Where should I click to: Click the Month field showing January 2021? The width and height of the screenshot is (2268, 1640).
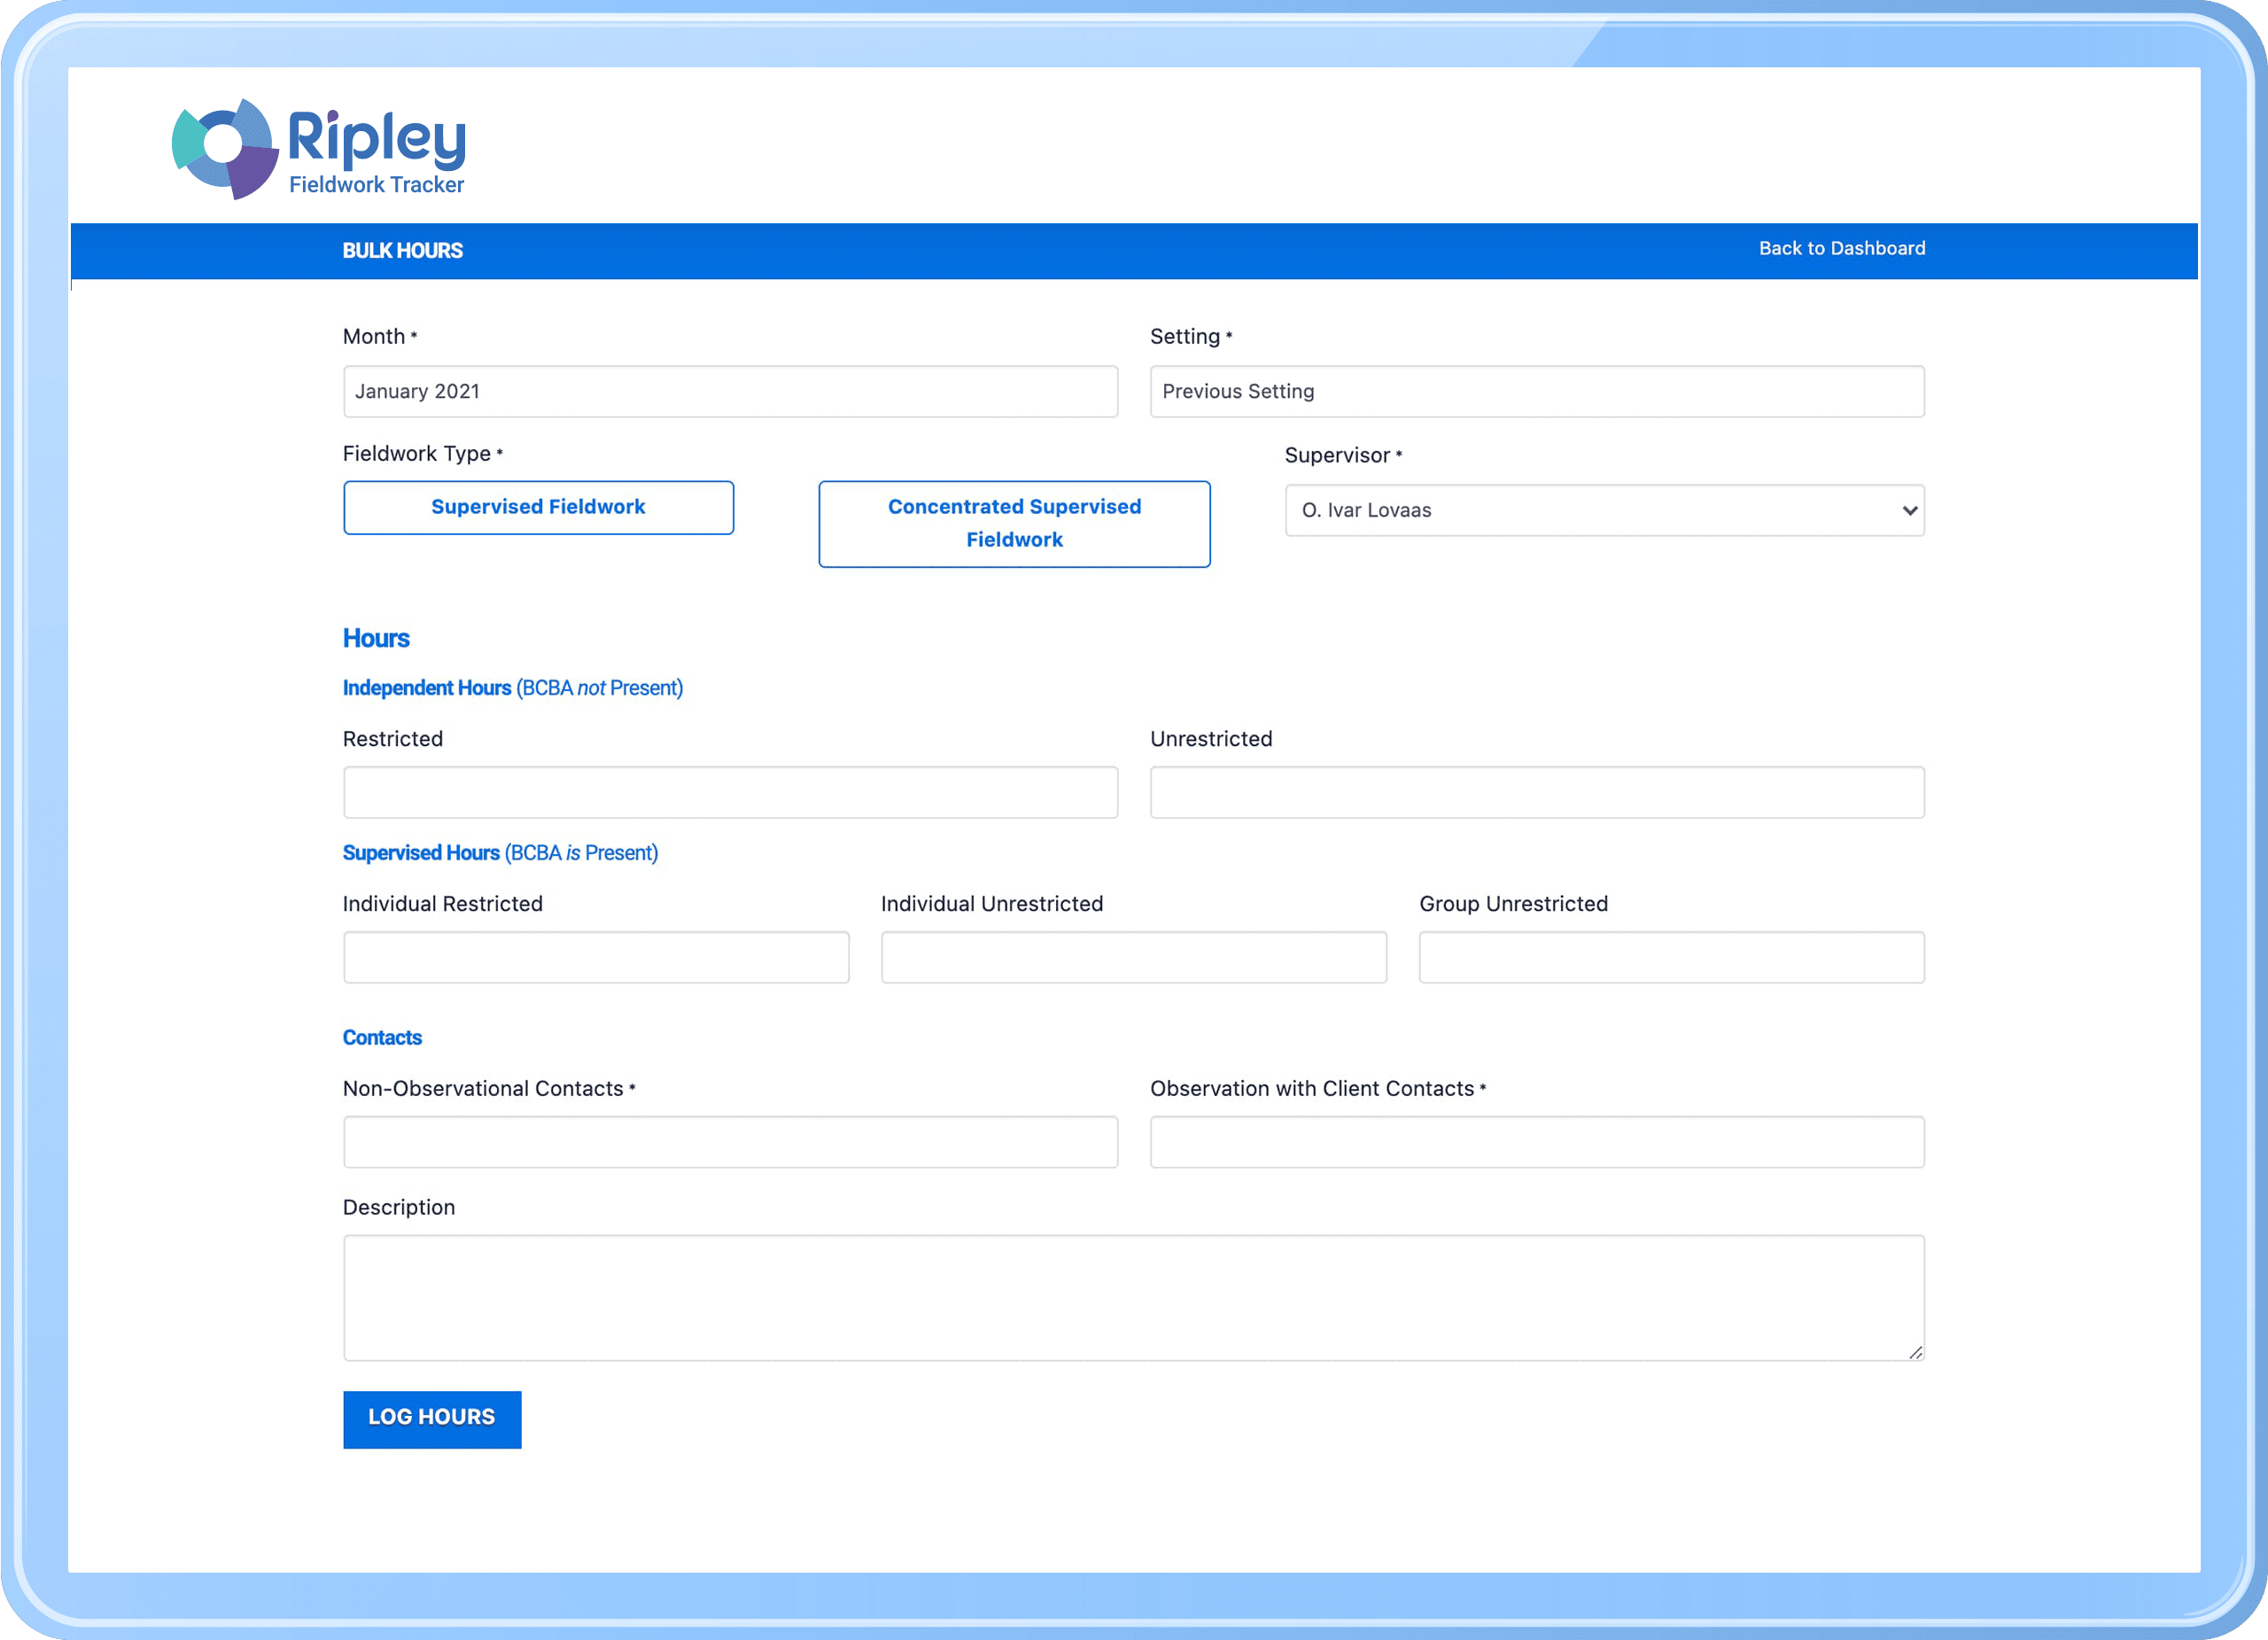[x=730, y=391]
